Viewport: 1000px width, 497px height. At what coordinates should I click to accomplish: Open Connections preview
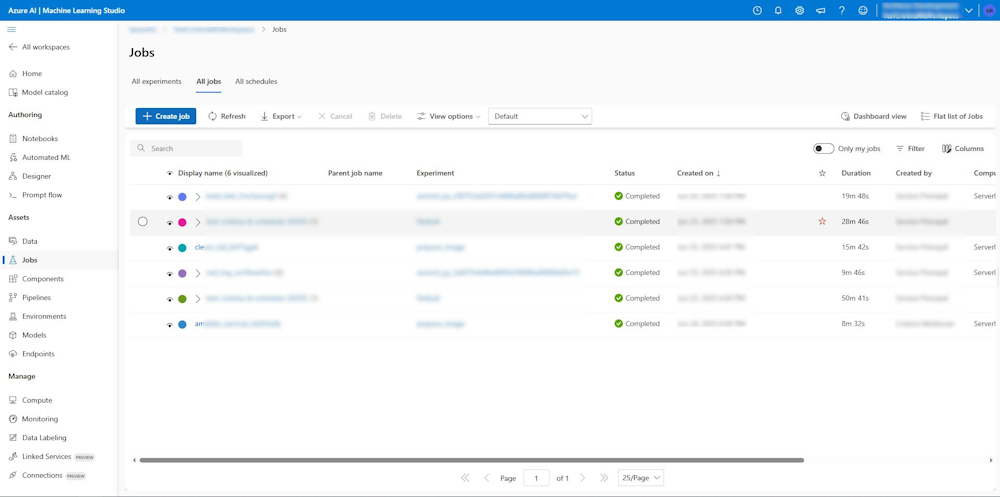[47, 475]
